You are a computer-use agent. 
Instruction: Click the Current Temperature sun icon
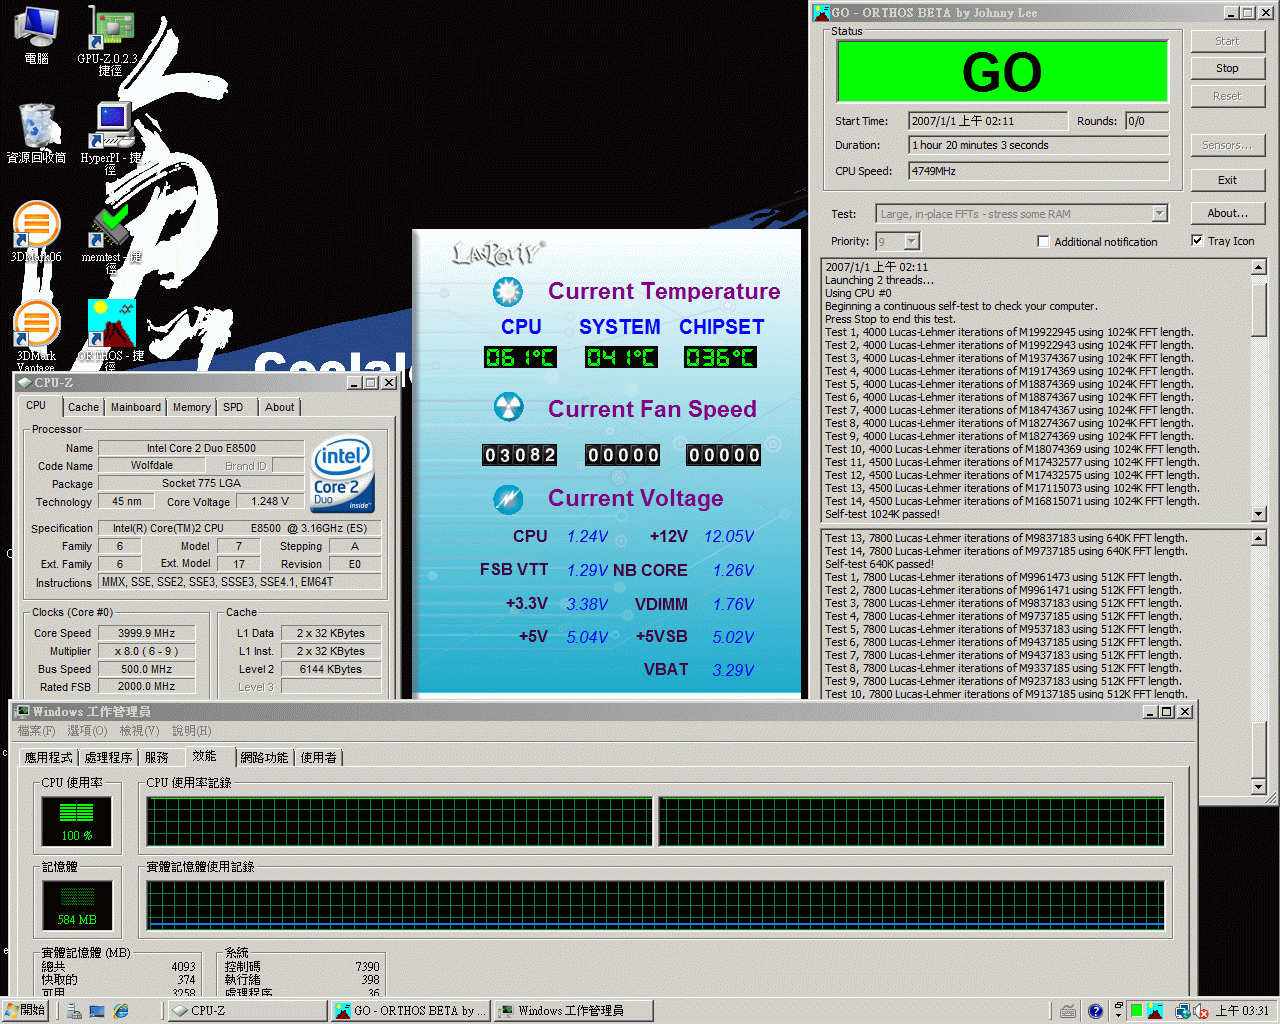click(508, 291)
